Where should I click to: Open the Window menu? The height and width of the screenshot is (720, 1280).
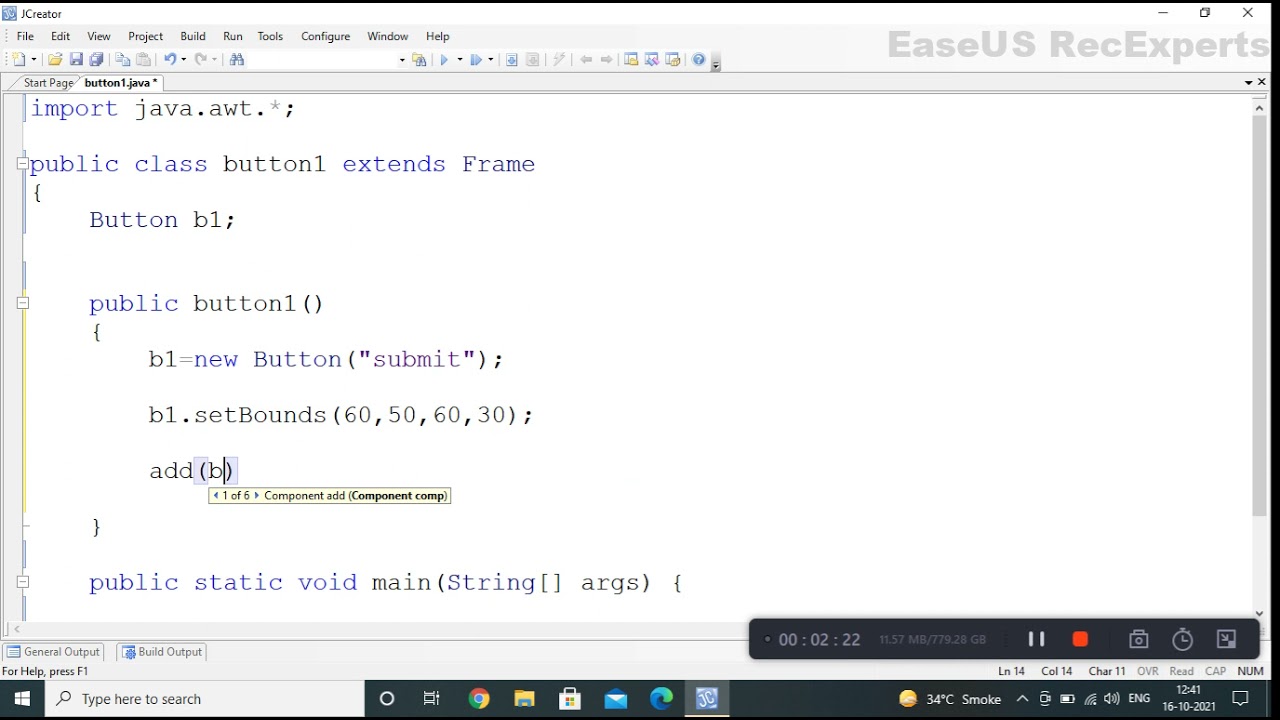click(x=388, y=36)
